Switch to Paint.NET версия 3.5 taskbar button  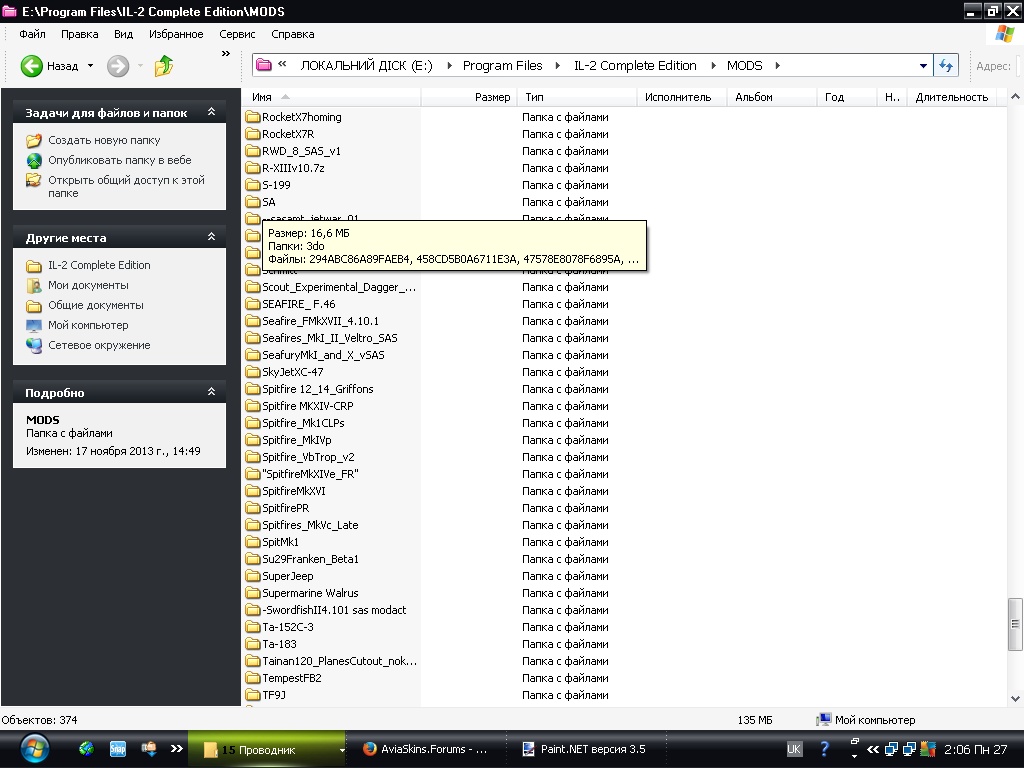[x=584, y=749]
